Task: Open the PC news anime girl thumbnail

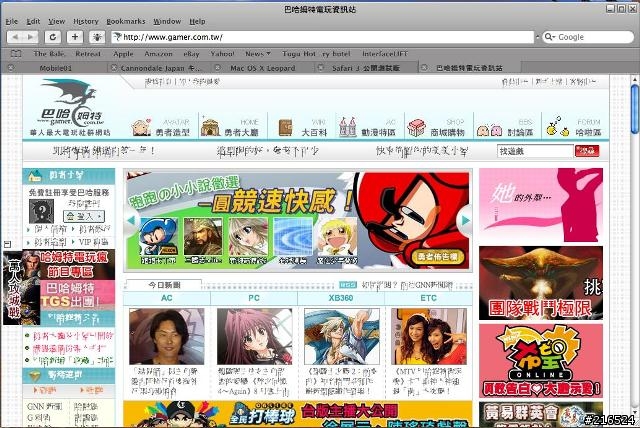Action: coord(255,337)
